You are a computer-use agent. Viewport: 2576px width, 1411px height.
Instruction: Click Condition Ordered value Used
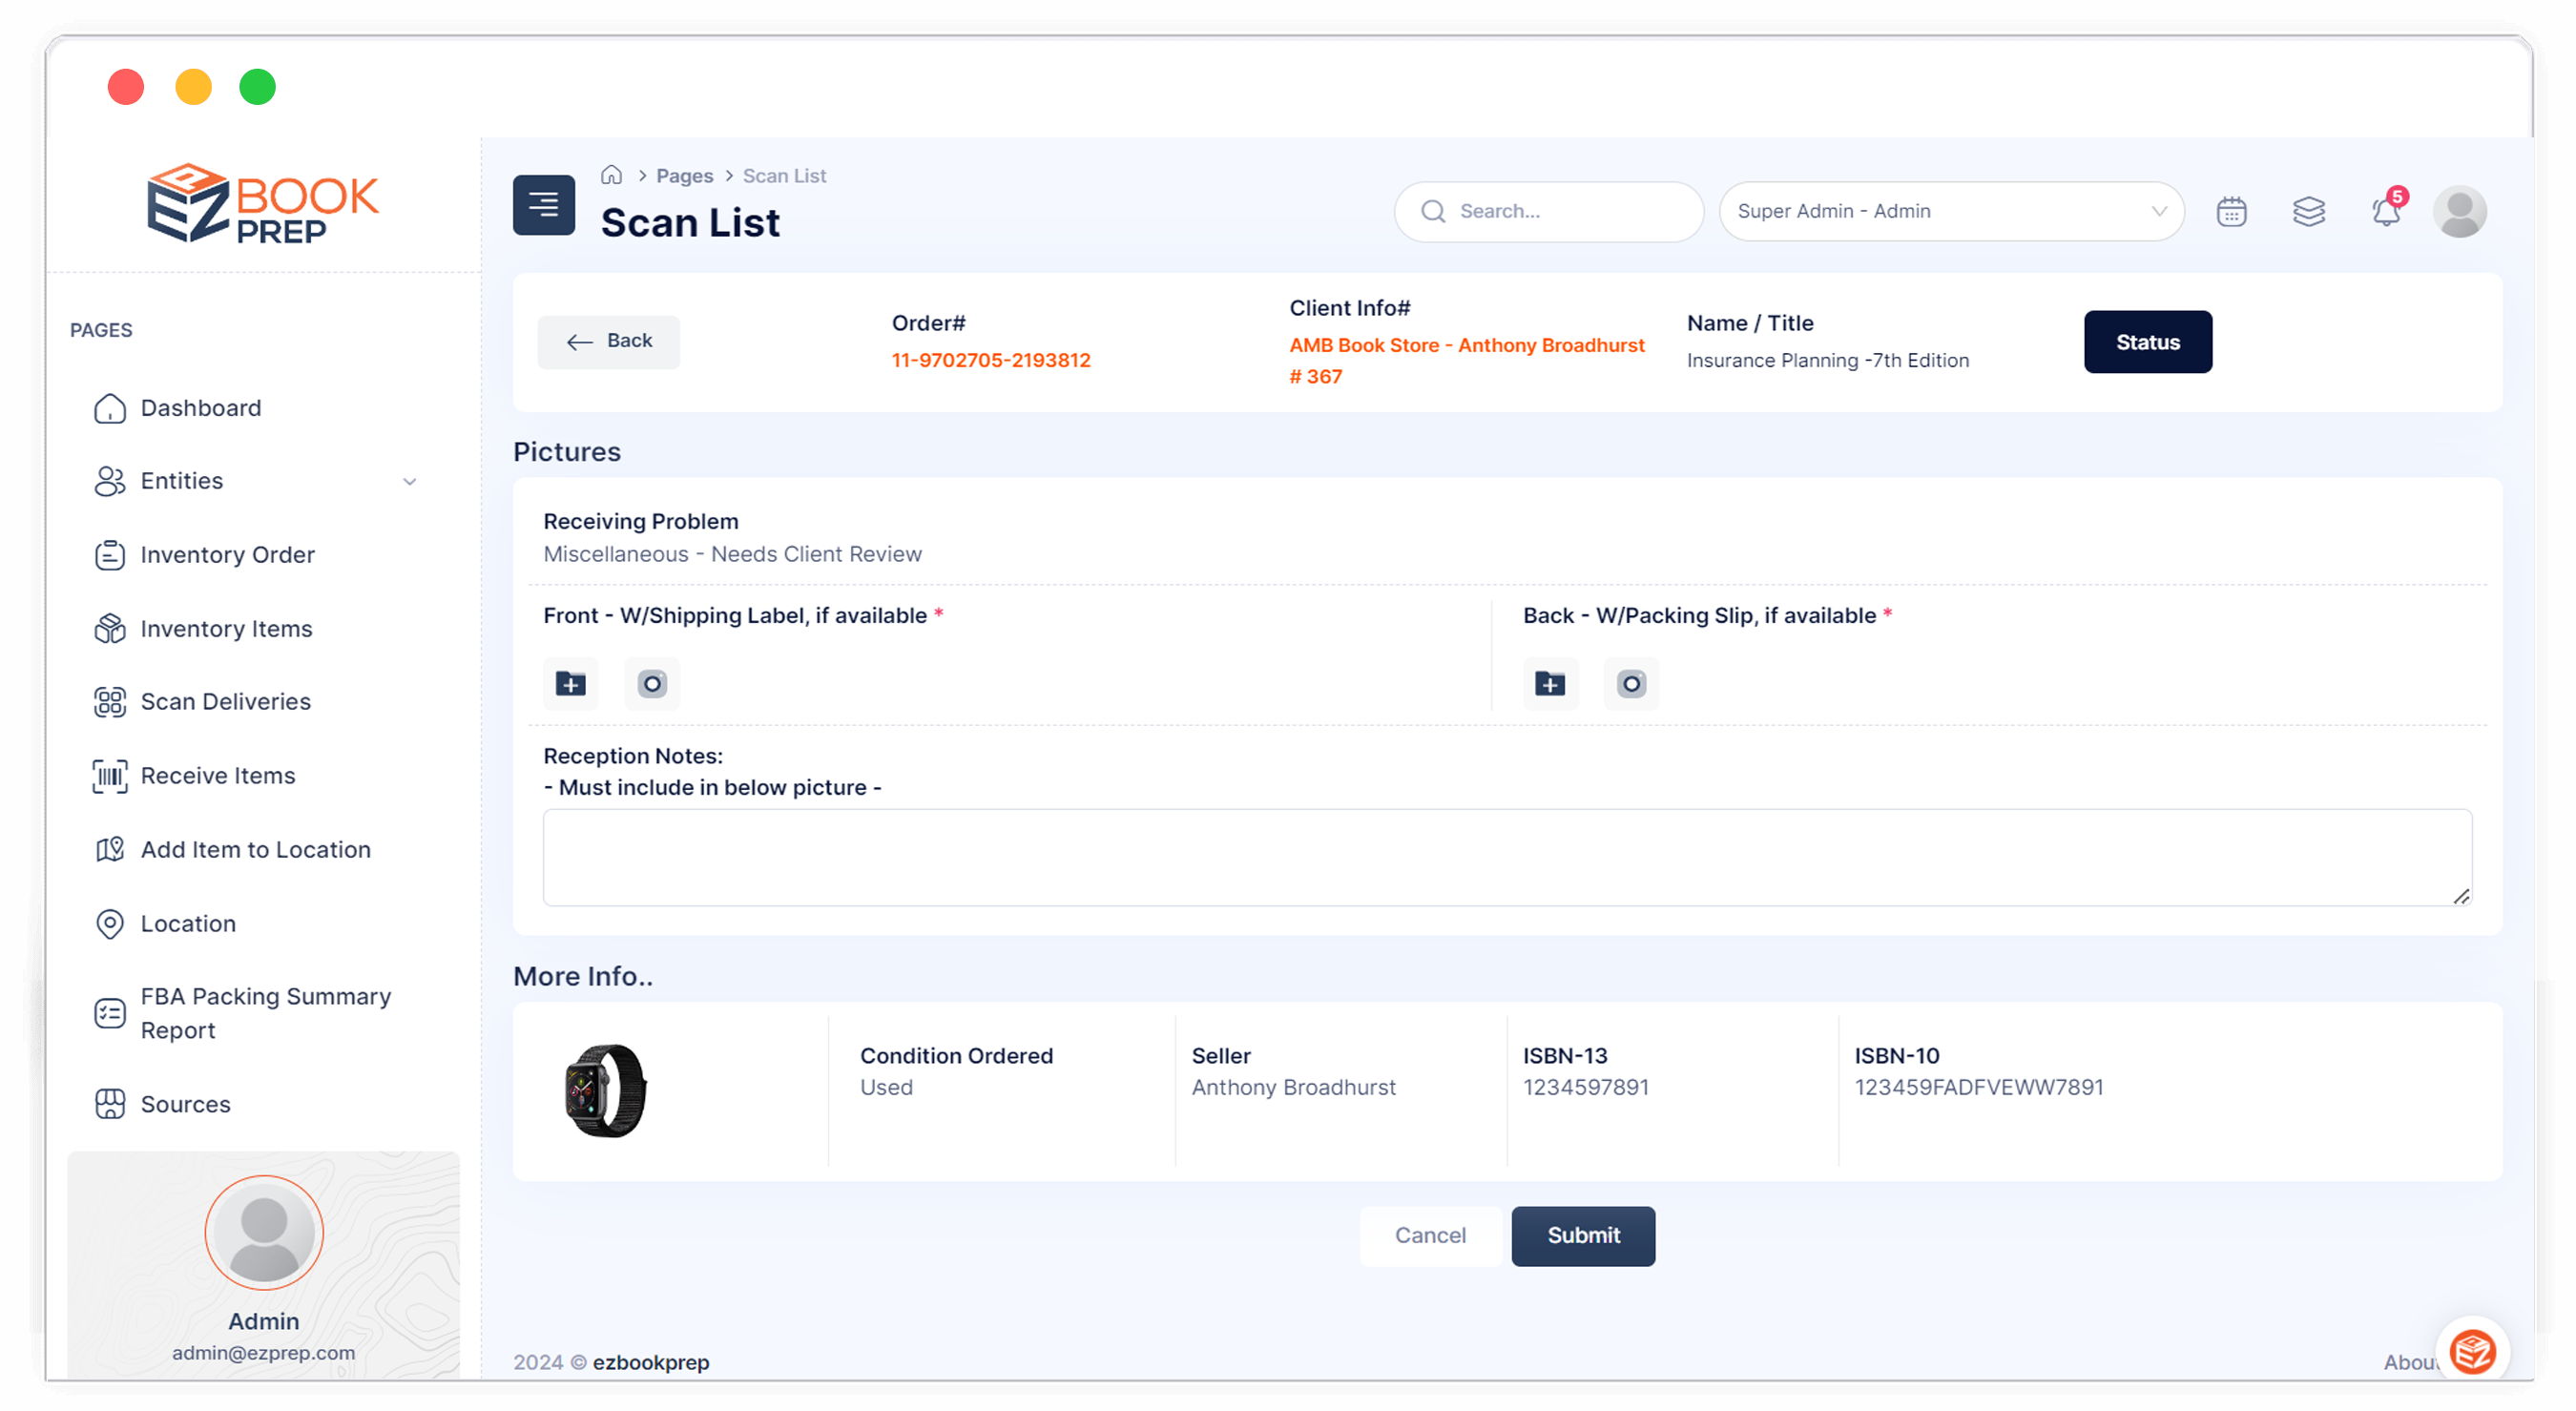886,1087
